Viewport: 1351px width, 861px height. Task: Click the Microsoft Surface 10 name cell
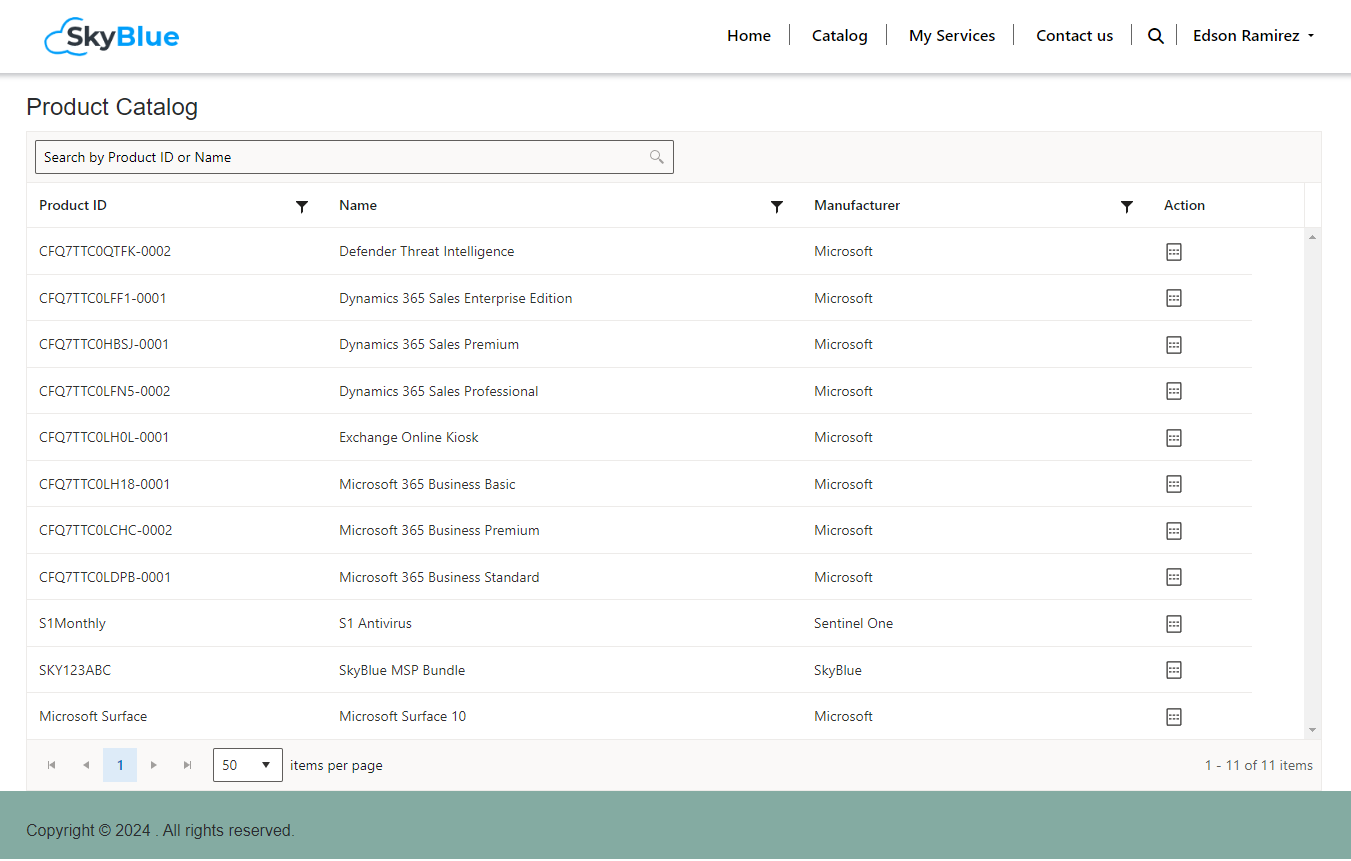pos(403,717)
